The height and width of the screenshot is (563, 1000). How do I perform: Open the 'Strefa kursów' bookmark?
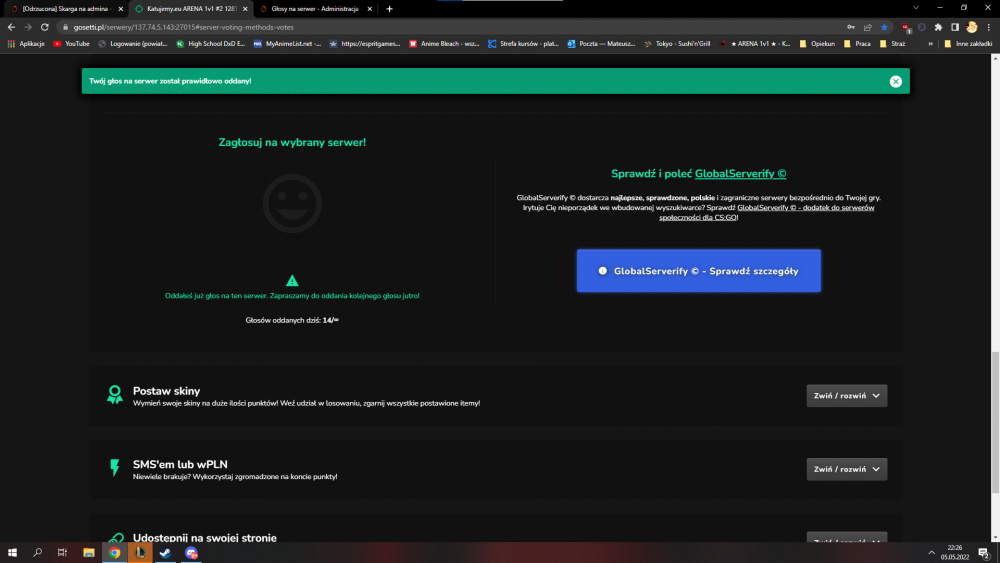[x=523, y=44]
